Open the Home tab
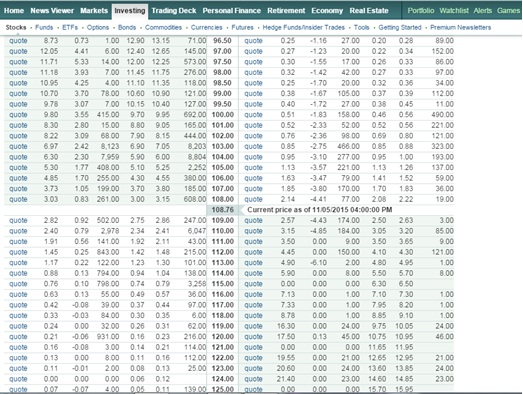Viewport: 523px width, 394px height. tap(14, 11)
